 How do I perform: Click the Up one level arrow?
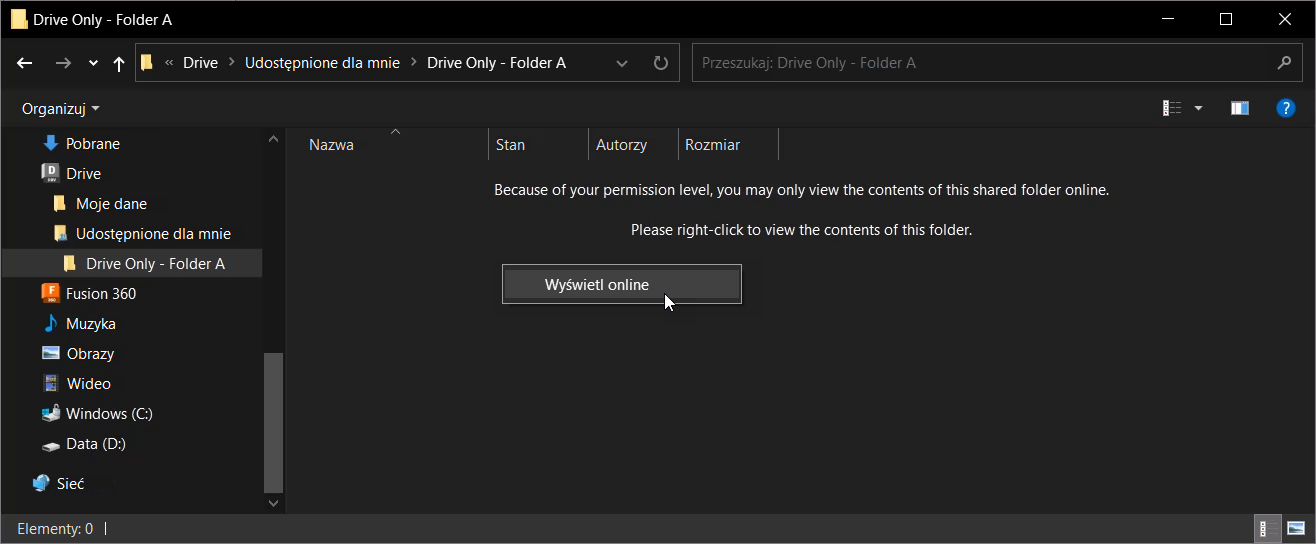coord(119,63)
